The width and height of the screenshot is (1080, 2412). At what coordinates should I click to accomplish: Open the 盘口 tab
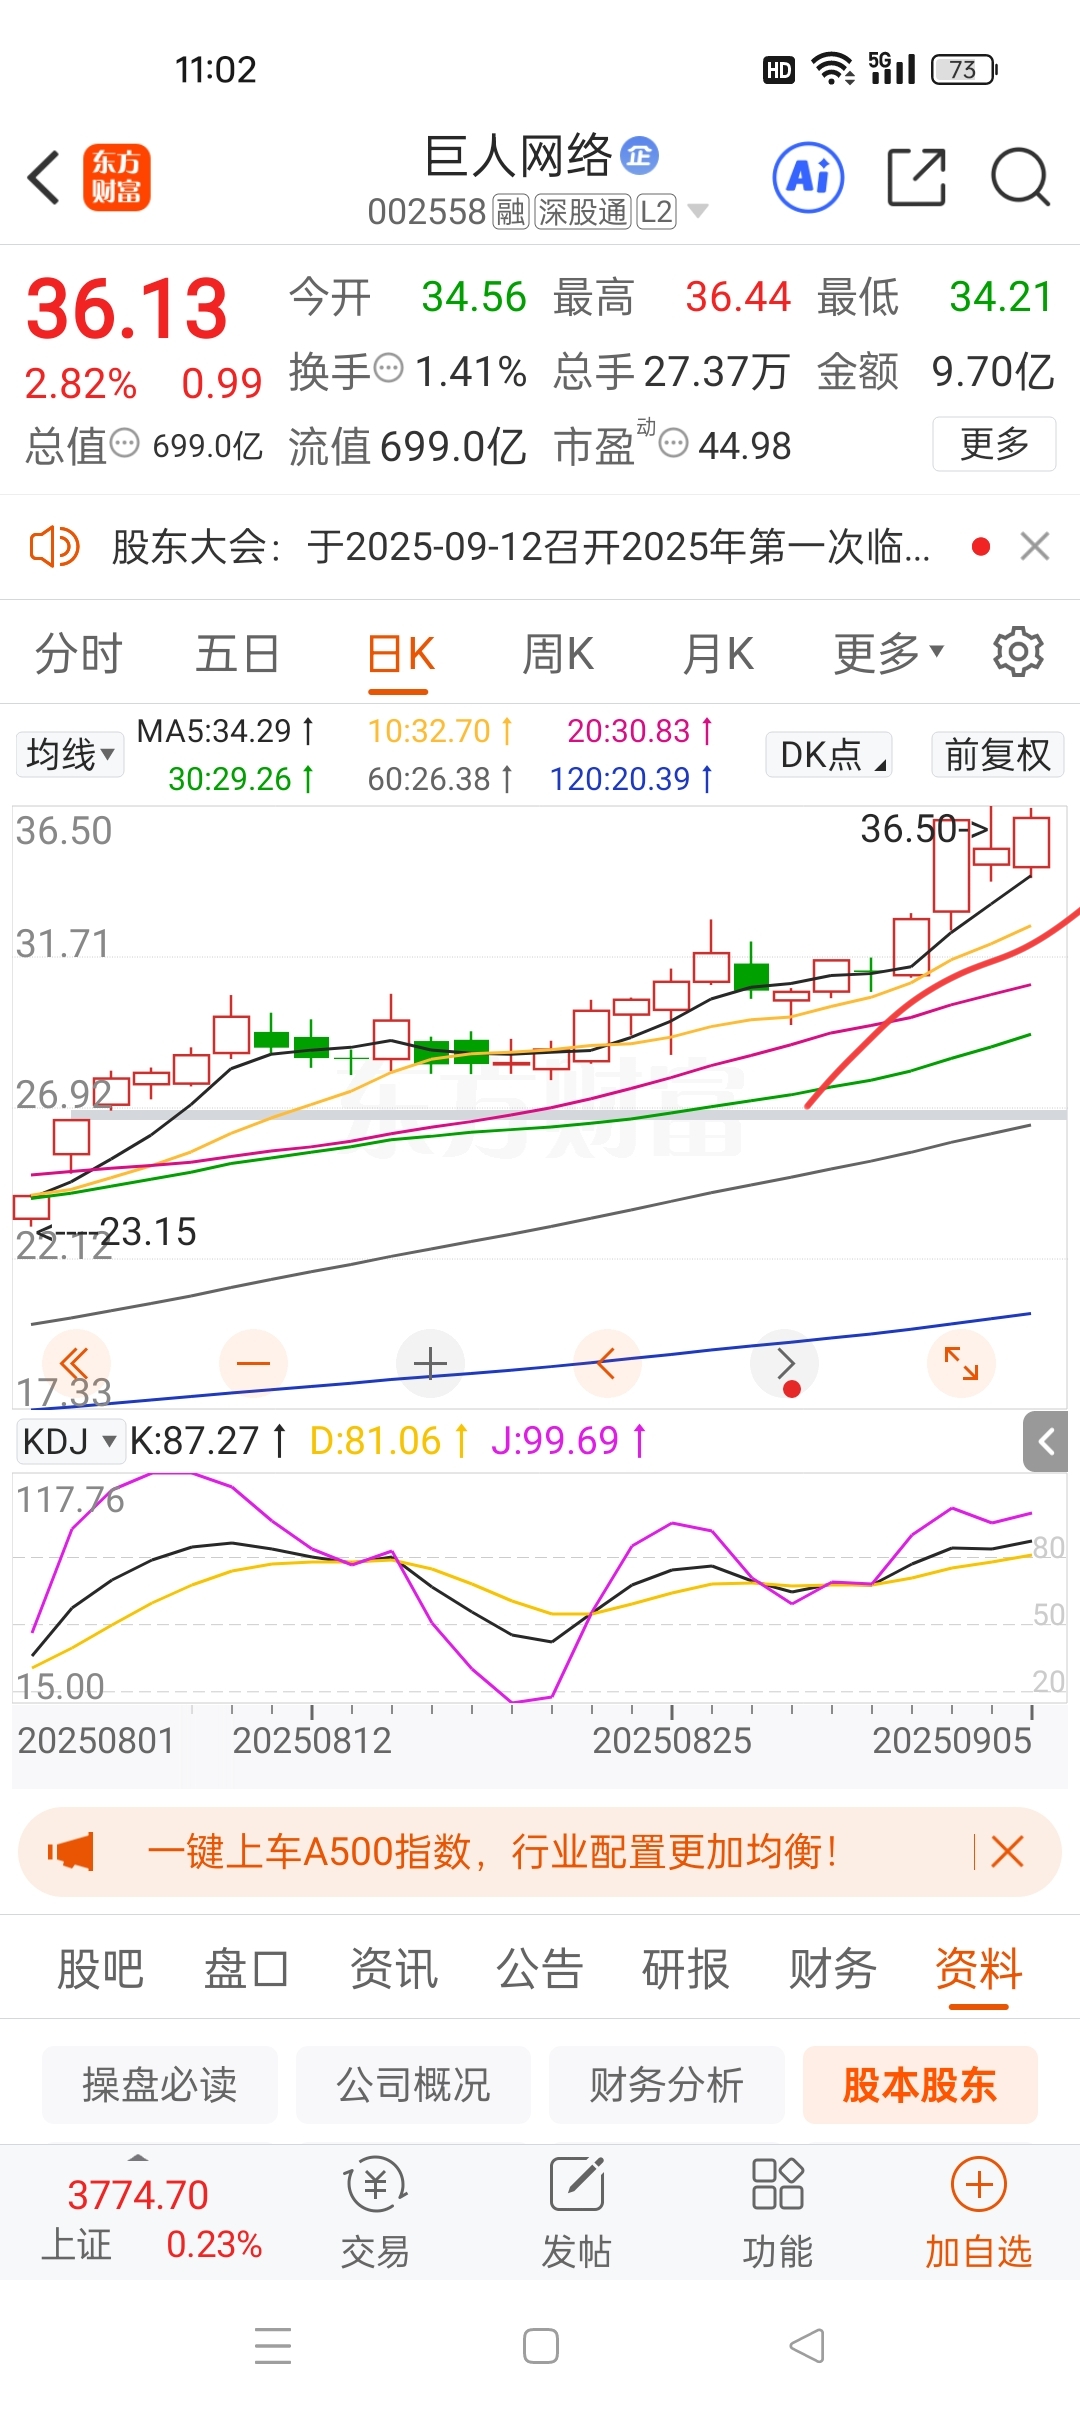click(247, 1969)
